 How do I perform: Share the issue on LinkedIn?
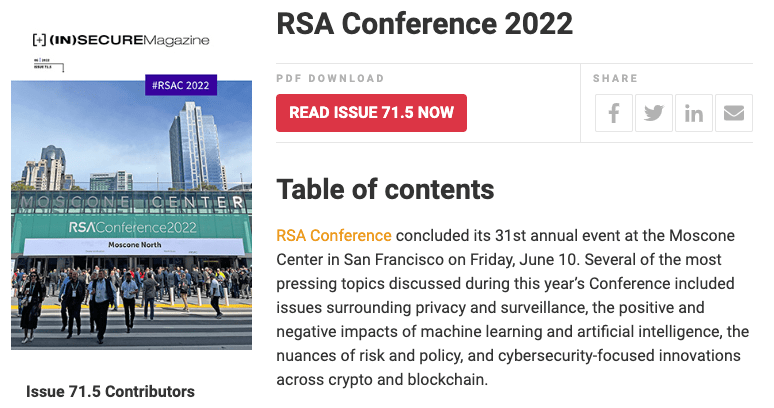[x=694, y=113]
